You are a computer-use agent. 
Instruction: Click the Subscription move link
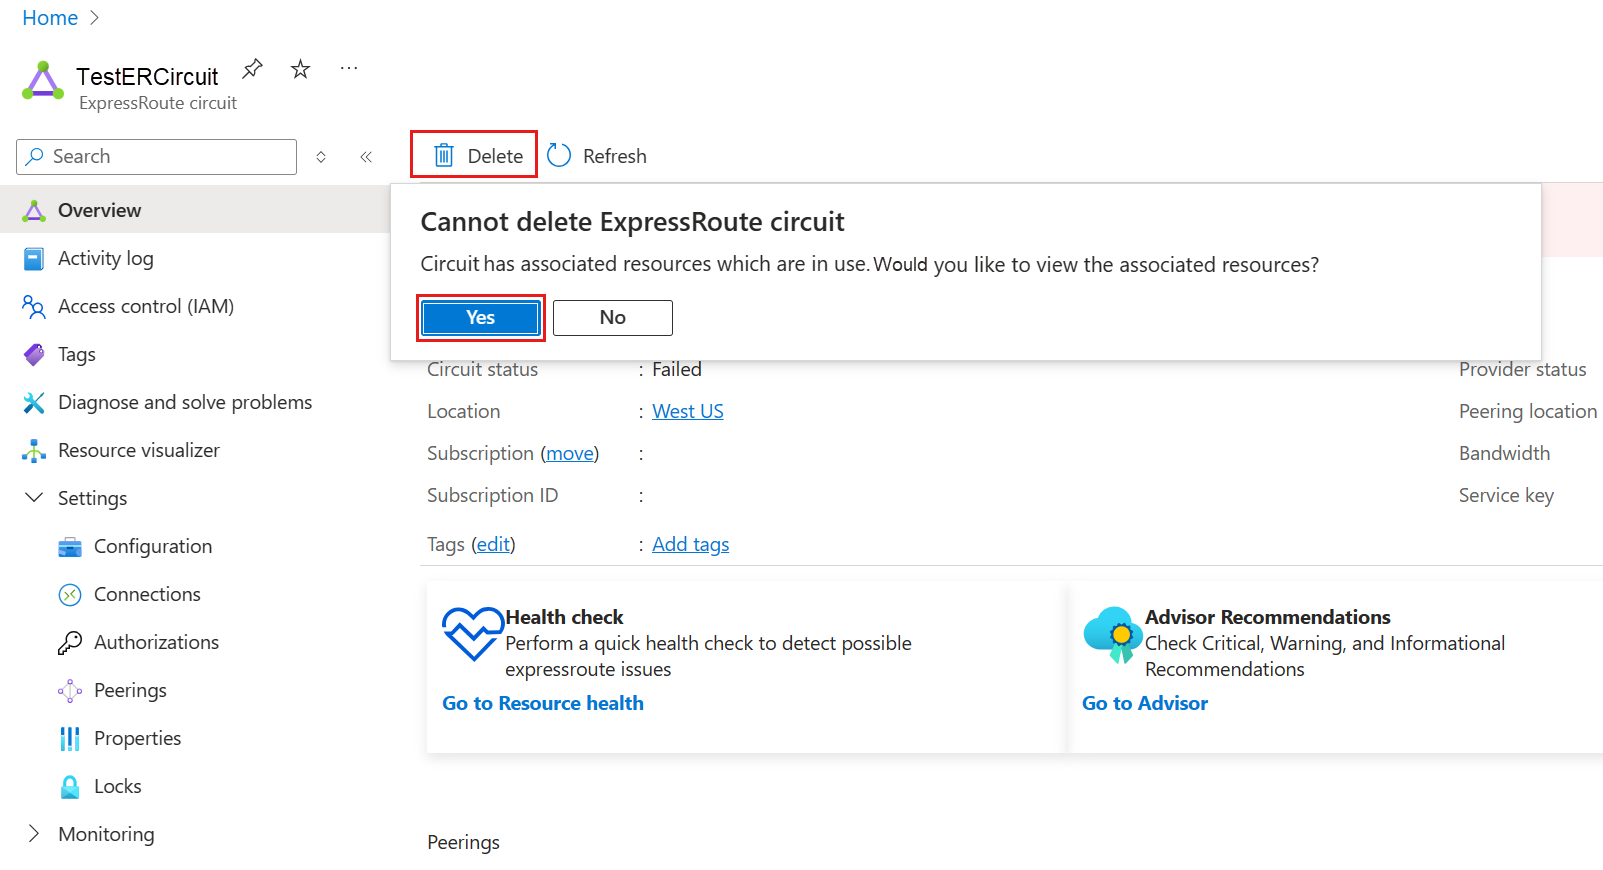pos(570,453)
